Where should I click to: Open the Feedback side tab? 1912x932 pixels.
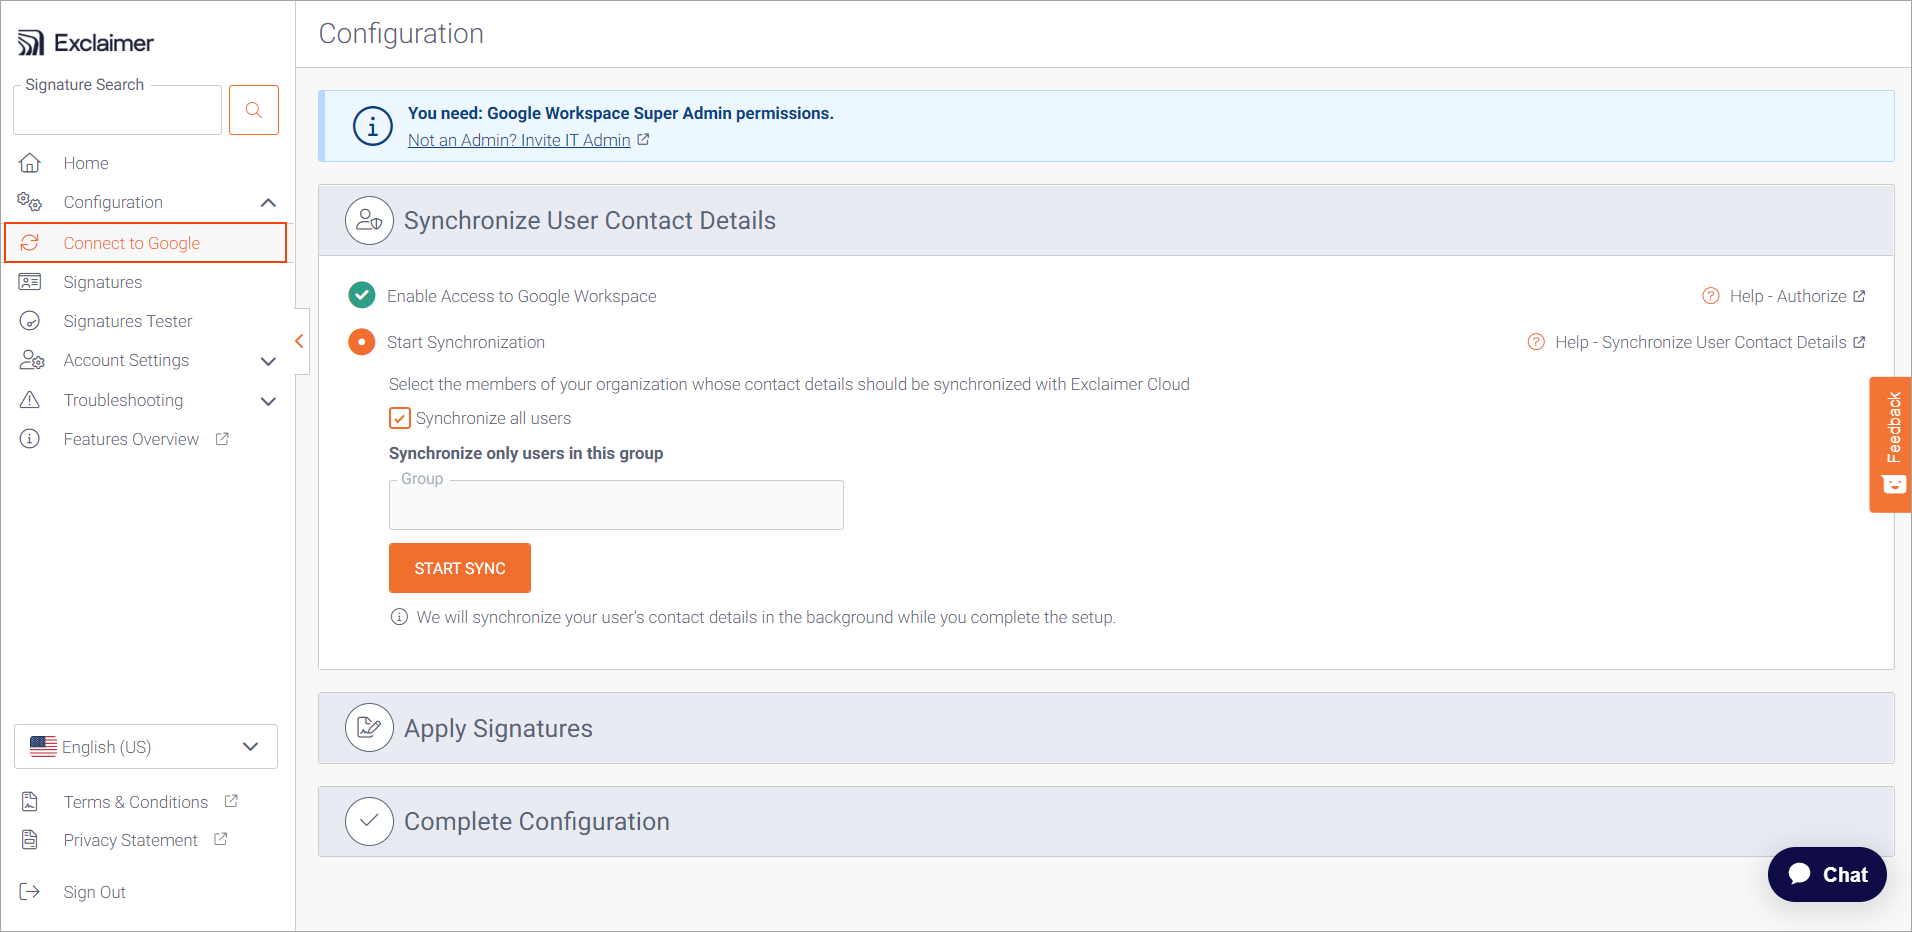1891,444
